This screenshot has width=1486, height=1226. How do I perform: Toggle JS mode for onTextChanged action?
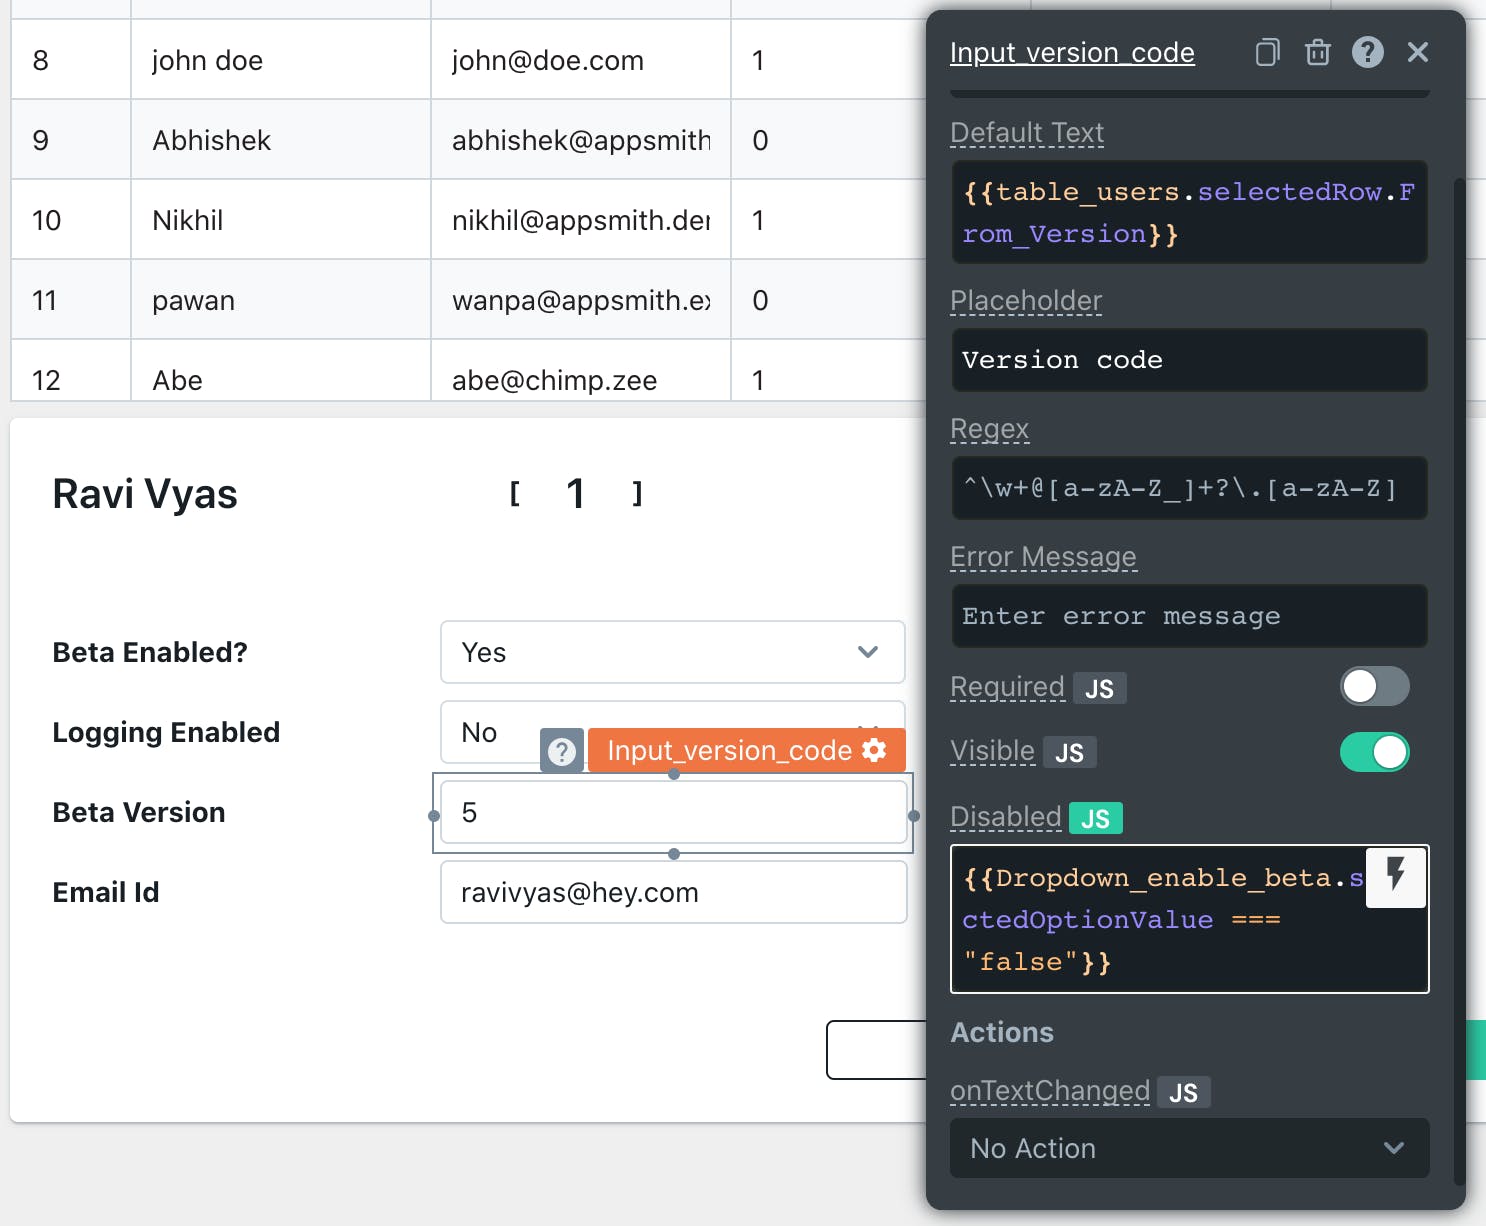tap(1183, 1093)
